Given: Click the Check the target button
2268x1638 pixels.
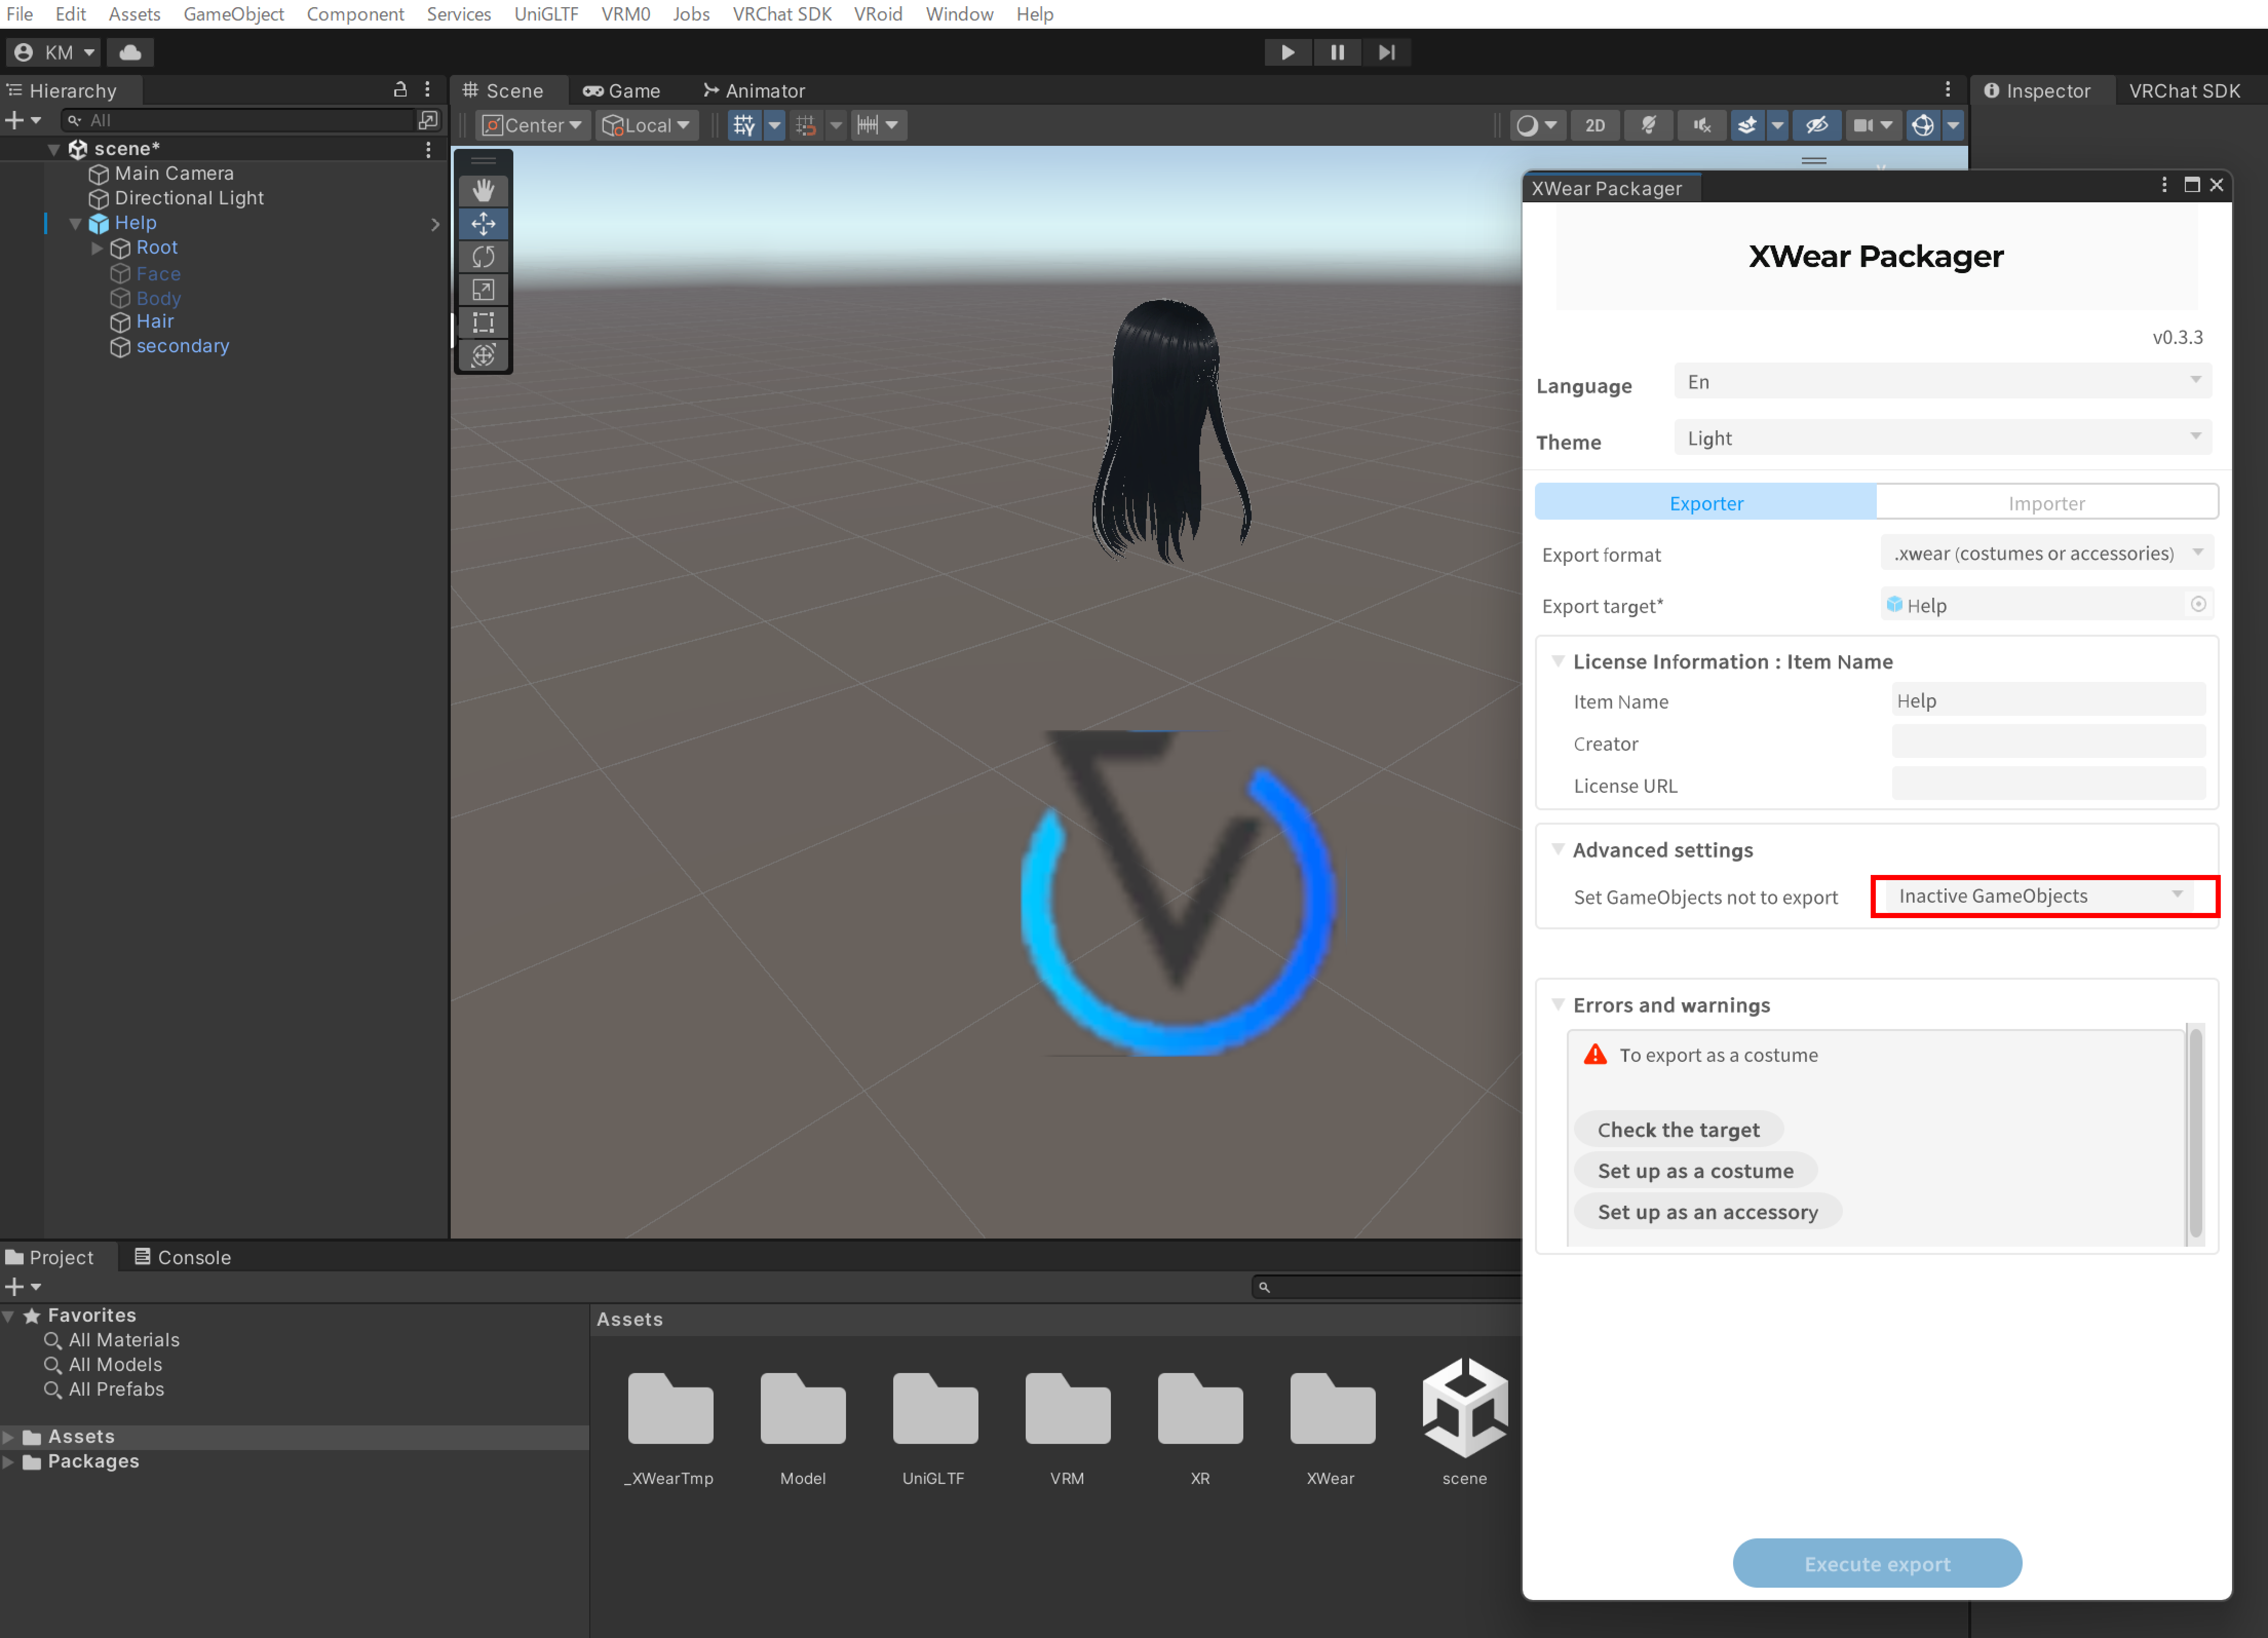Looking at the screenshot, I should [x=1678, y=1129].
